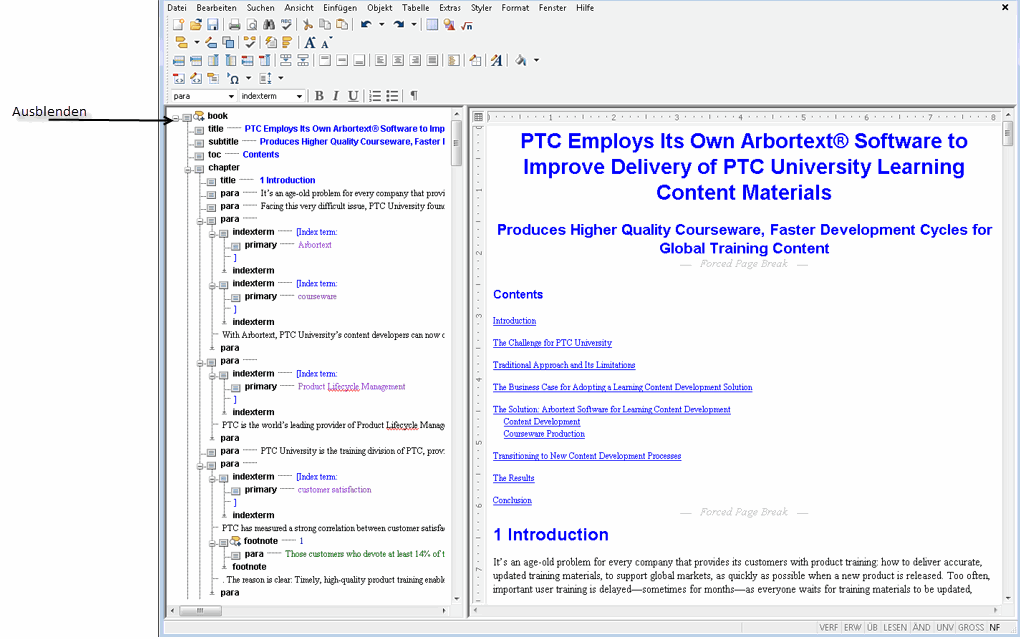1020x639 pixels.
Task: Follow the Conclusion contents link
Action: [x=512, y=500]
